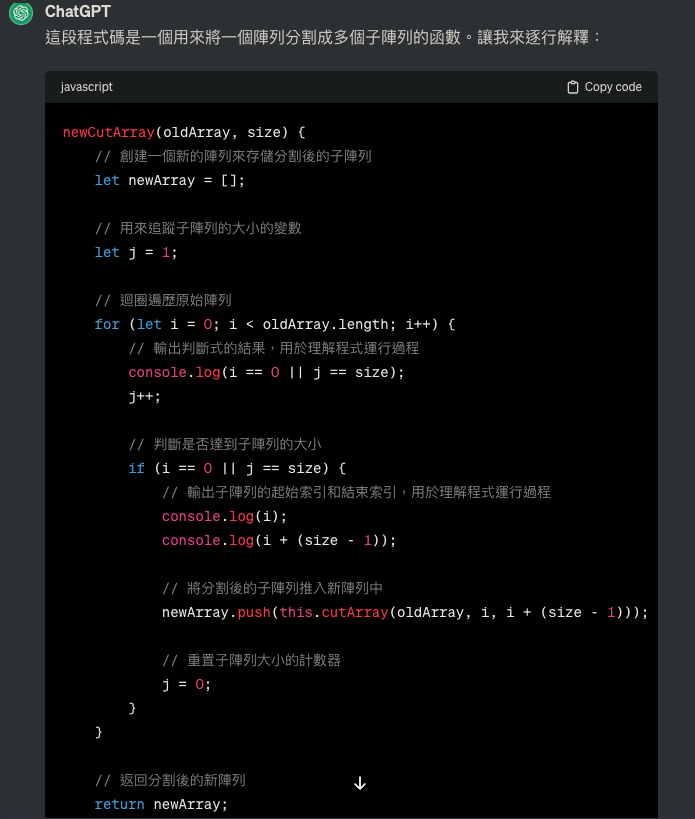Click the Copy code button label

(x=612, y=87)
